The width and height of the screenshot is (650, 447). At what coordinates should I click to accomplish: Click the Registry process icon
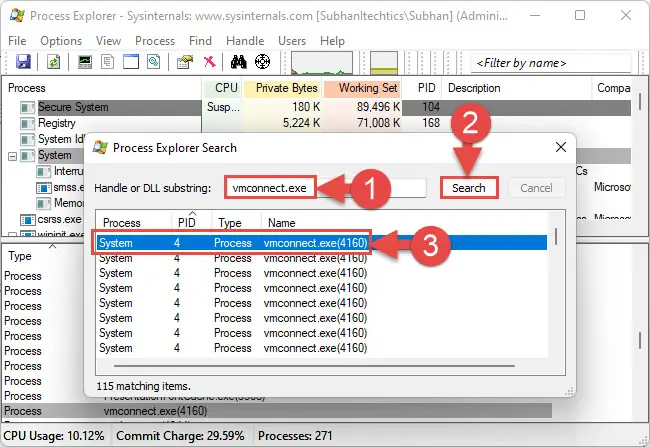click(x=27, y=124)
